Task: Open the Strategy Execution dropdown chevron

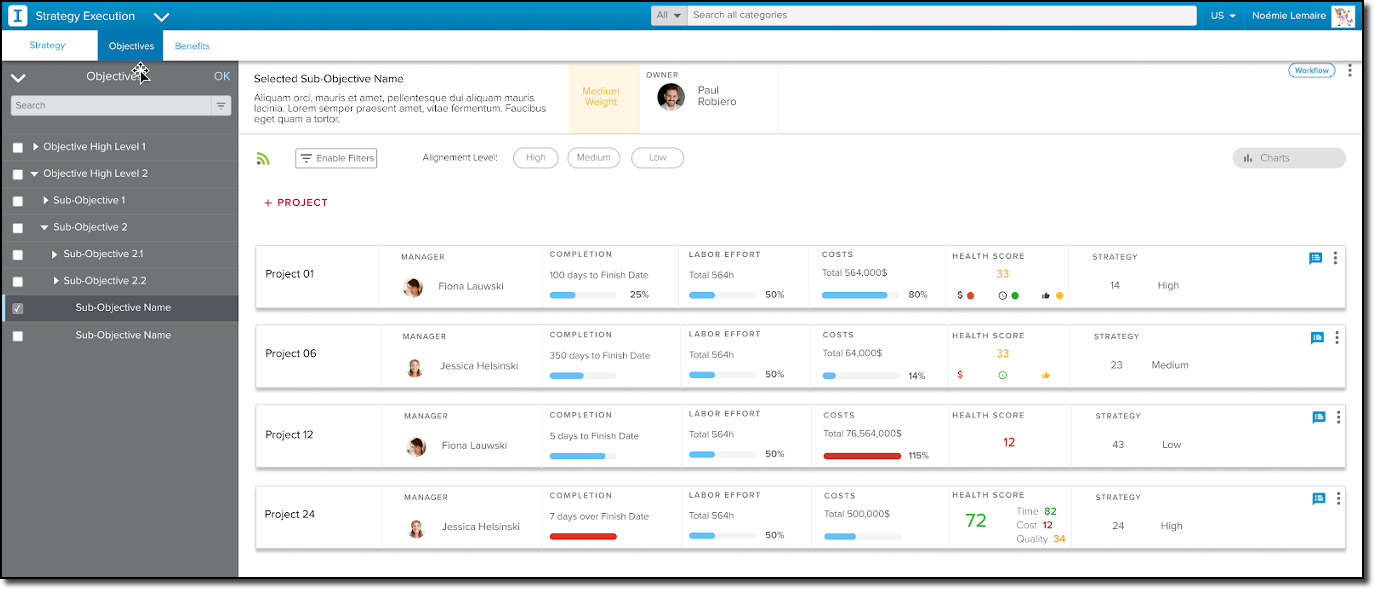Action: point(161,17)
